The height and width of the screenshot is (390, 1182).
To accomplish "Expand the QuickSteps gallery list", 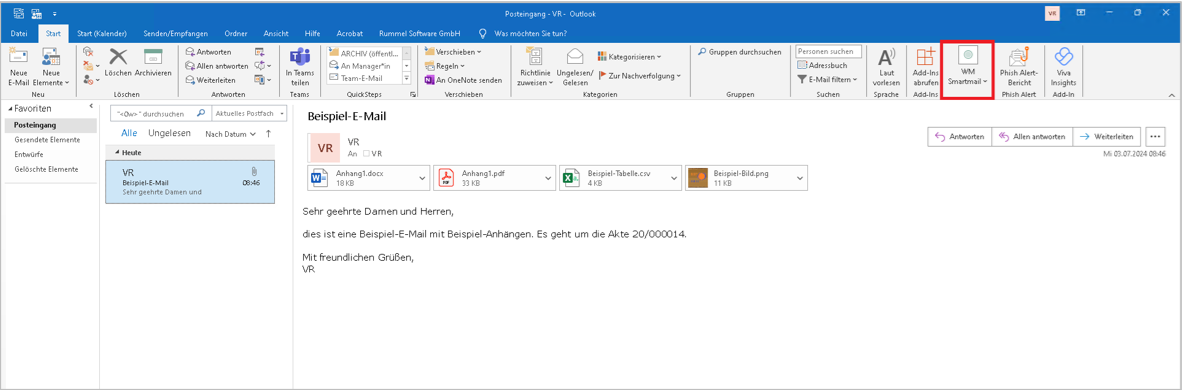I will [x=407, y=78].
